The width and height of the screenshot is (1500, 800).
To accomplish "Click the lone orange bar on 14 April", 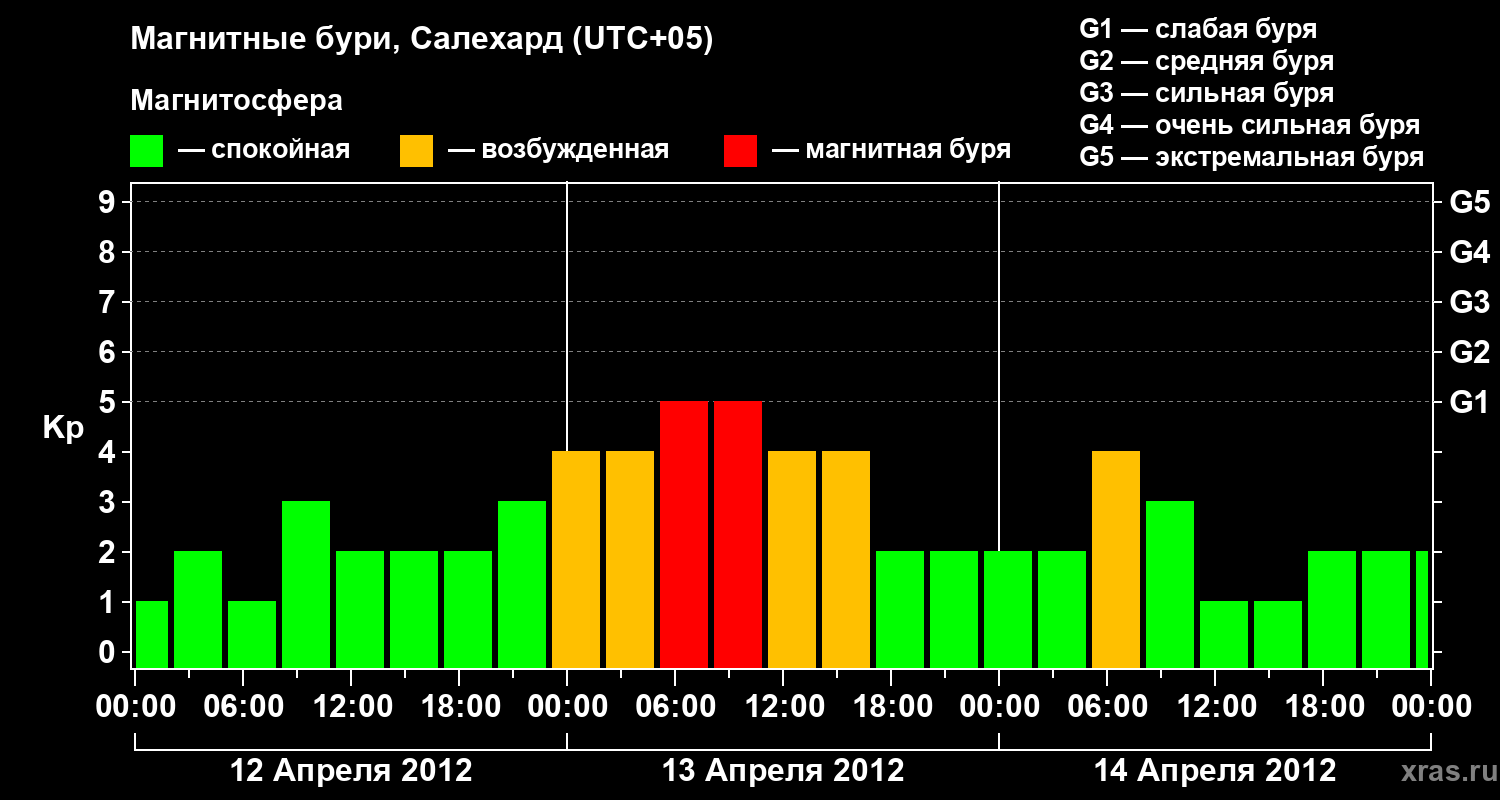I will click(x=1116, y=560).
